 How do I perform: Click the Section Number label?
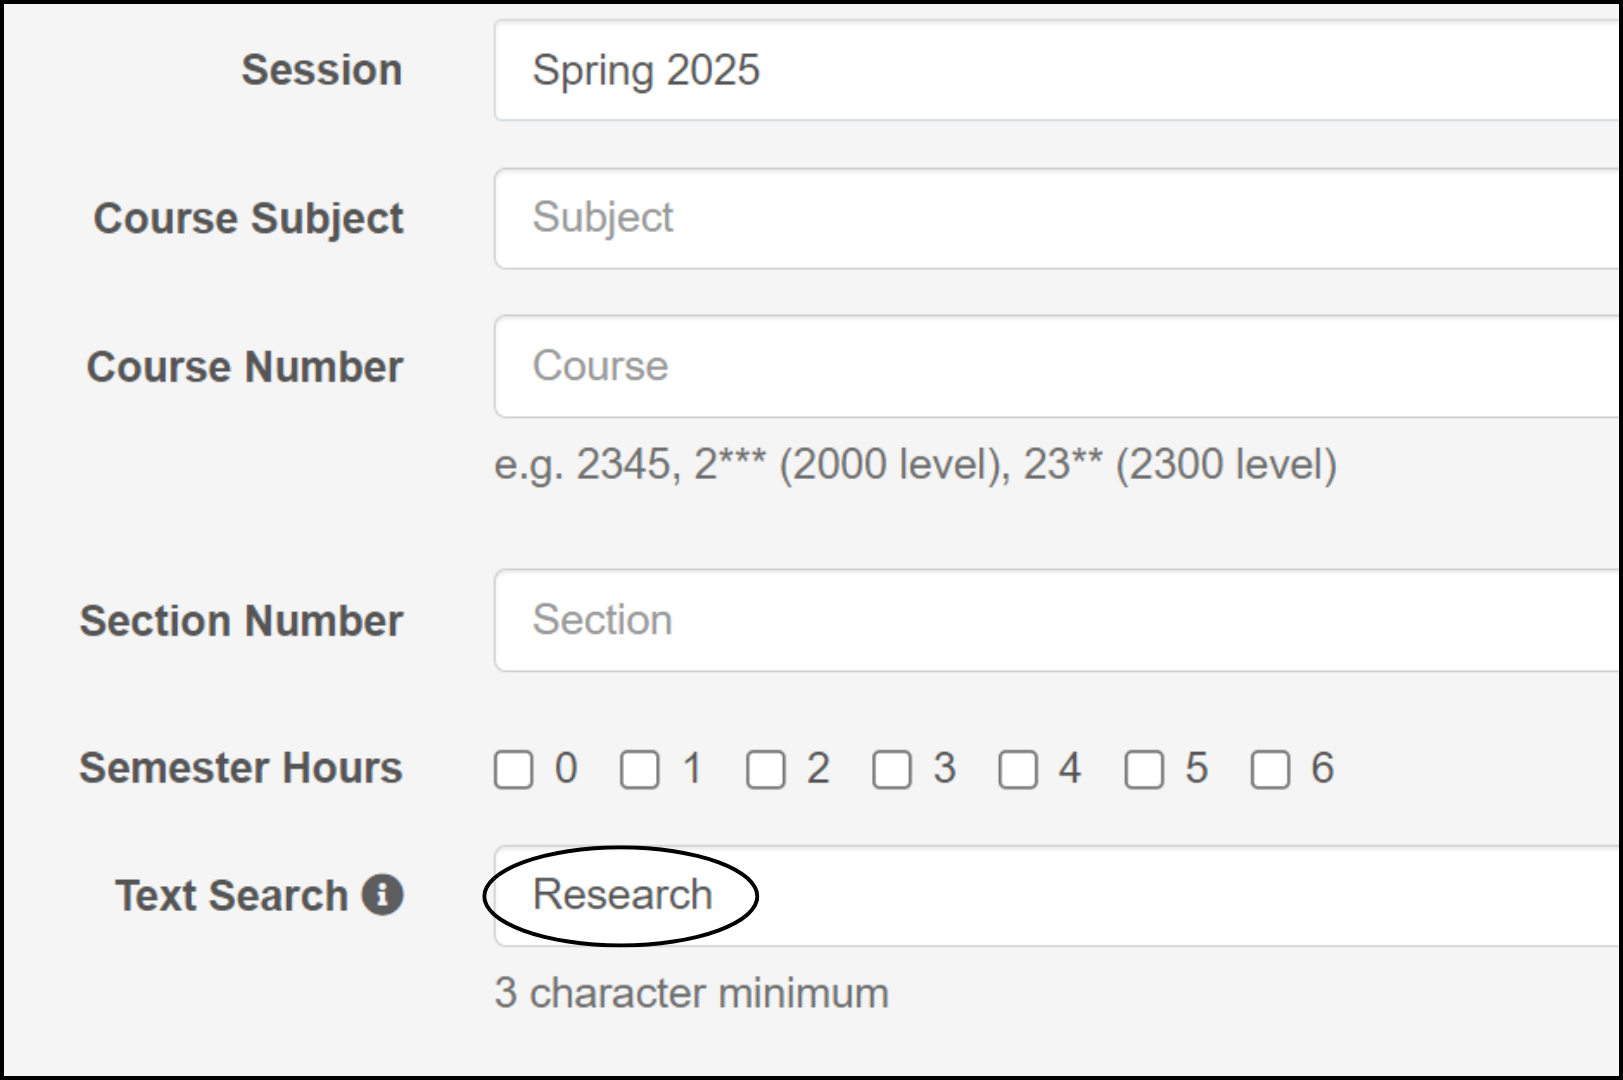tap(242, 621)
